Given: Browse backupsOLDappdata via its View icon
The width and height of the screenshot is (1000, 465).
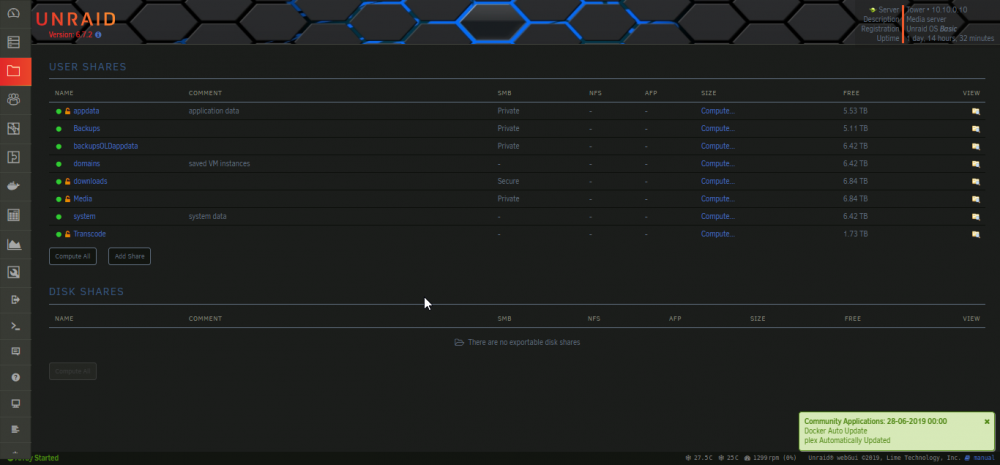Looking at the screenshot, I should pyautogui.click(x=975, y=146).
